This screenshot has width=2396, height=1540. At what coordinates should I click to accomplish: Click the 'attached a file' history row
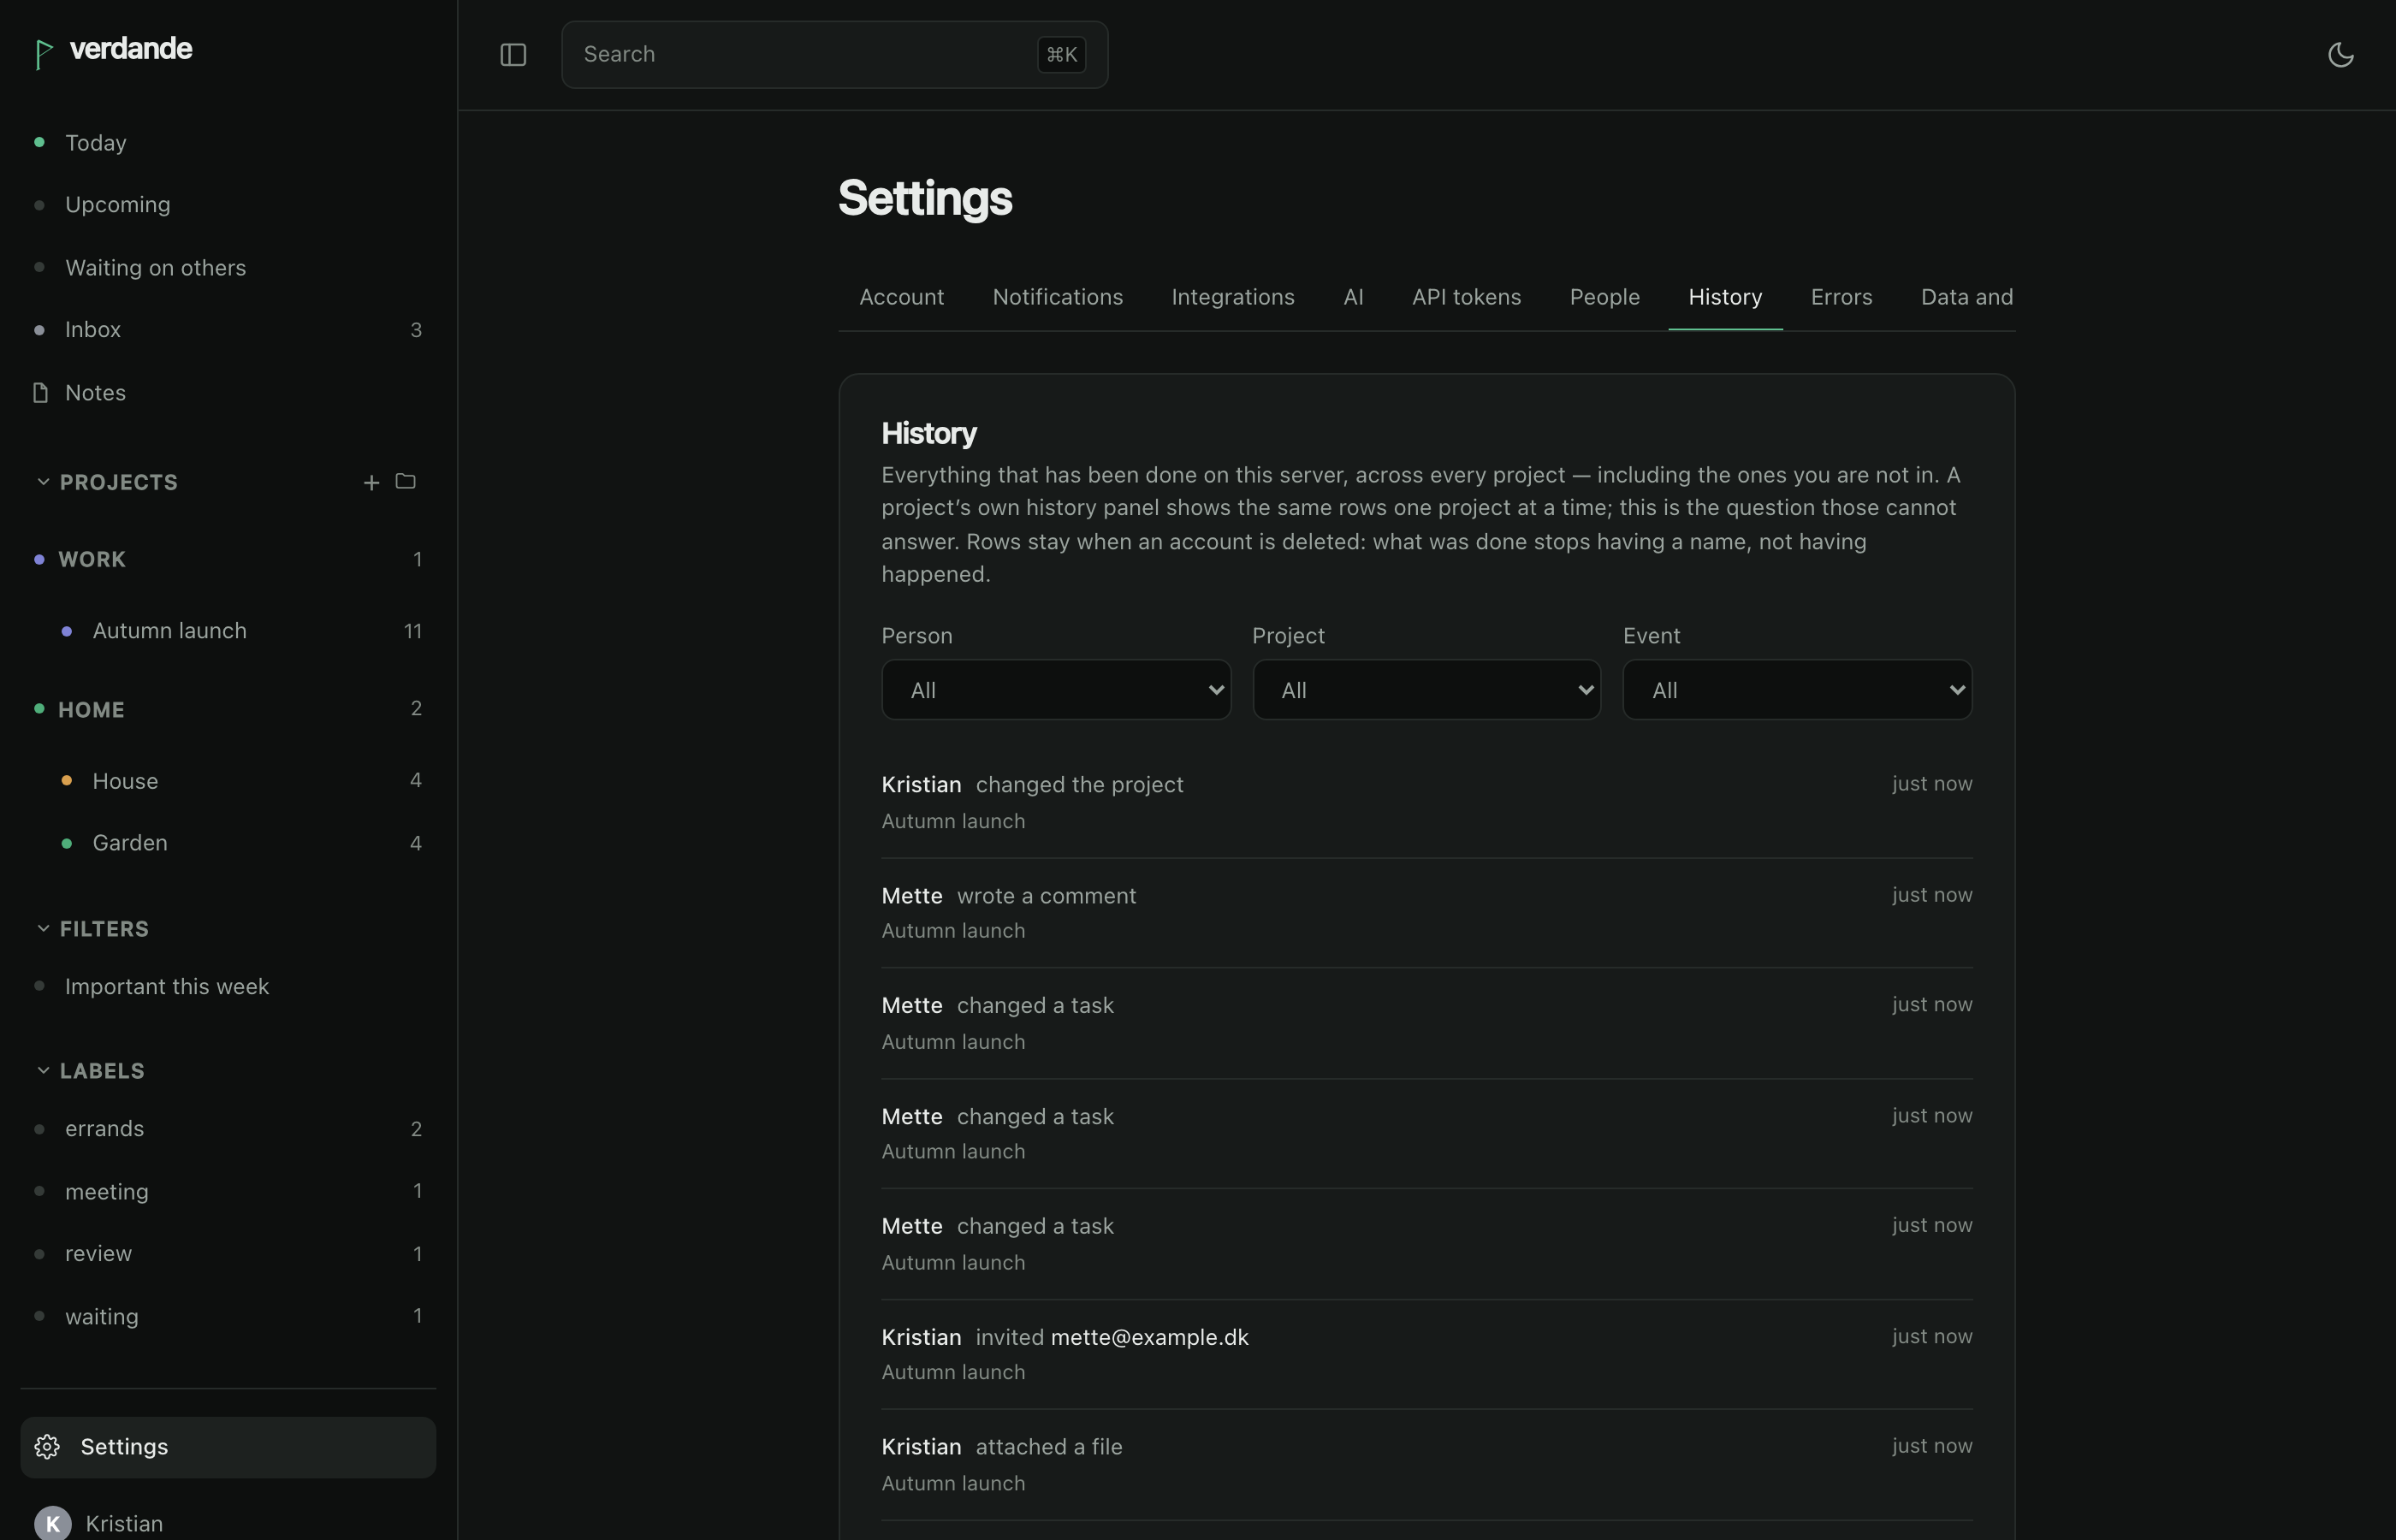pos(1426,1464)
